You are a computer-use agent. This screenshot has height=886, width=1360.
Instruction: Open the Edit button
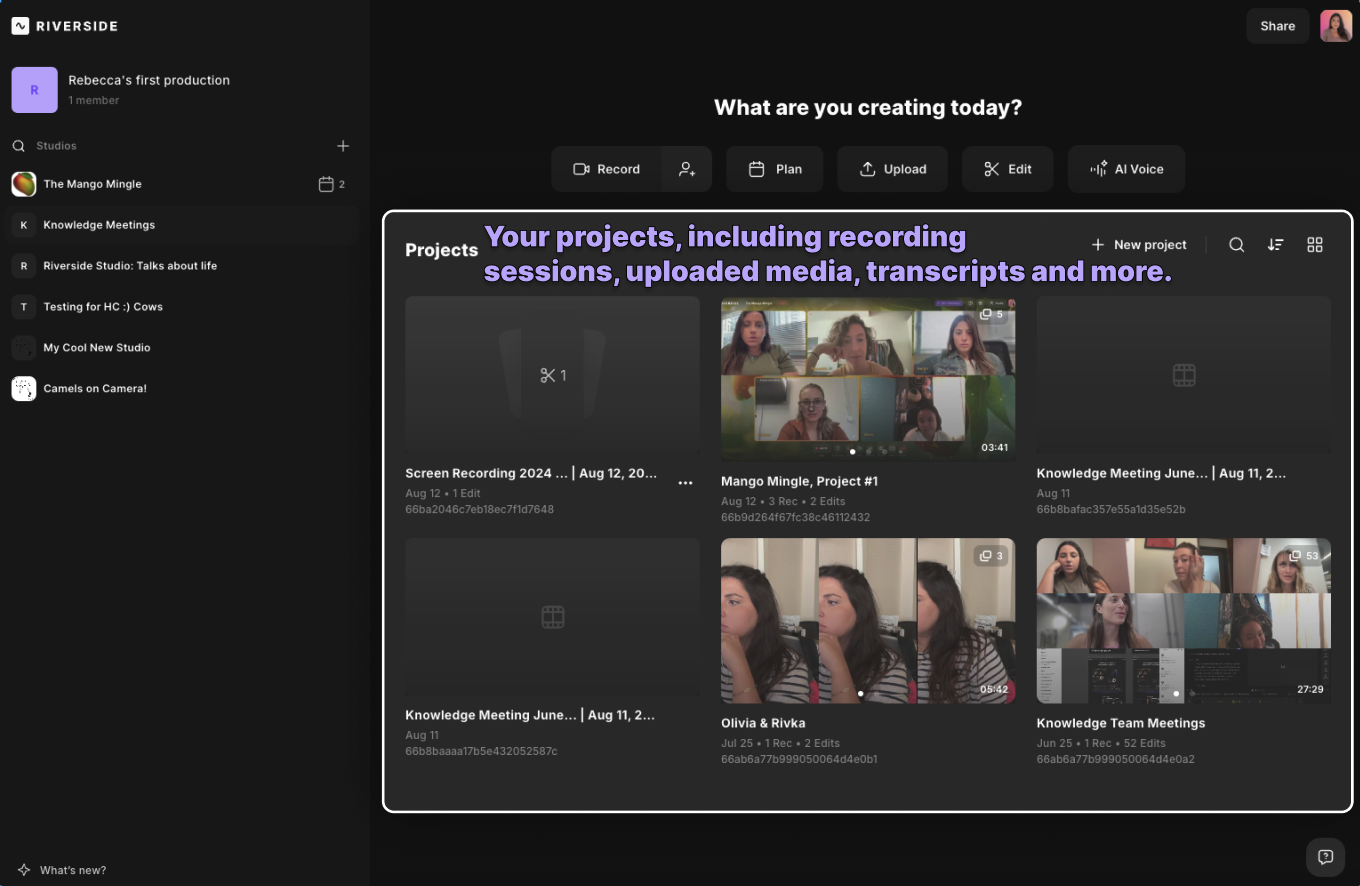tap(1007, 169)
